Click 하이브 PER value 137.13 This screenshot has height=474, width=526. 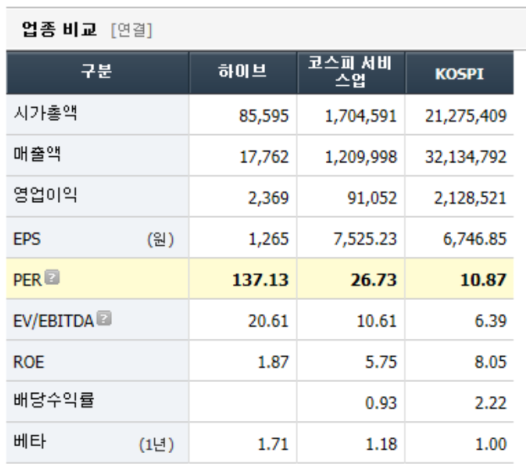[x=260, y=280]
